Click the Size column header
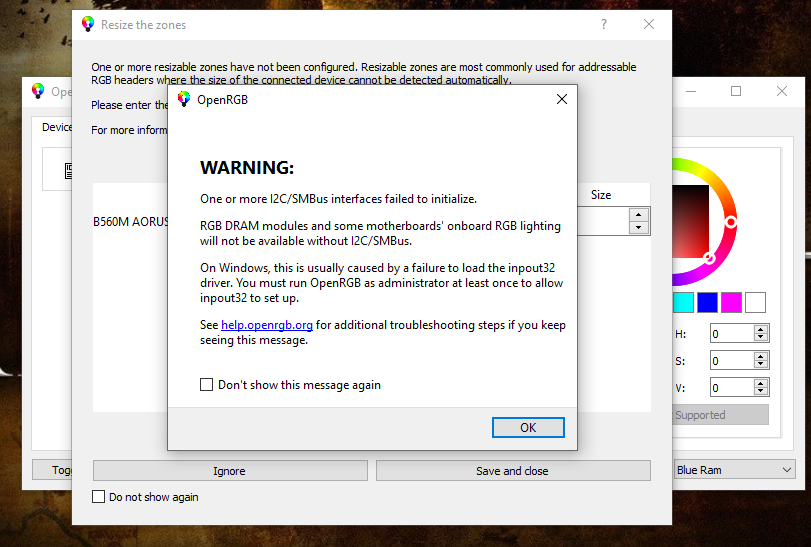The width and height of the screenshot is (811, 547). point(601,195)
